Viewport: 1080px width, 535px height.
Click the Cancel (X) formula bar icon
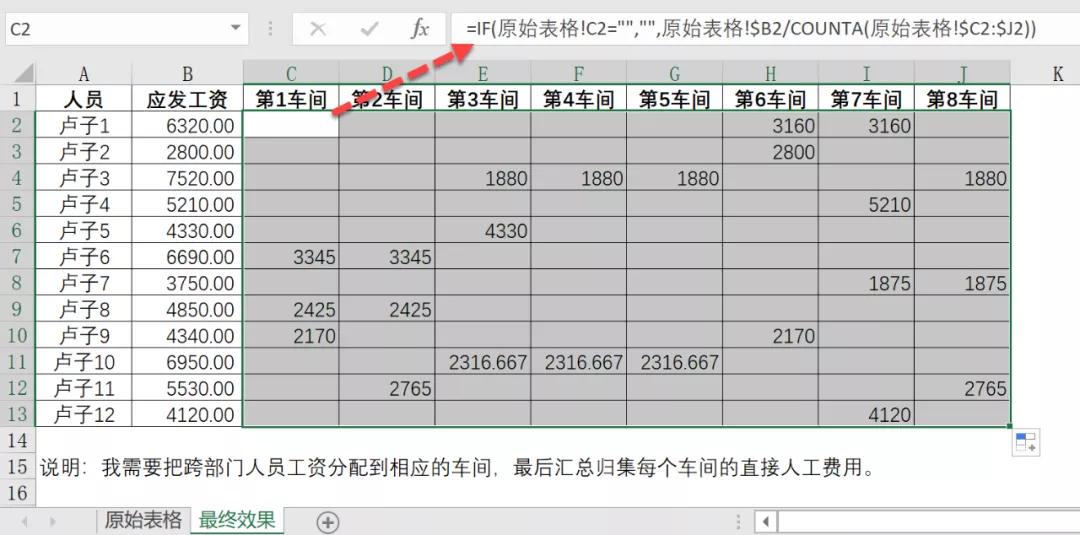pos(318,29)
